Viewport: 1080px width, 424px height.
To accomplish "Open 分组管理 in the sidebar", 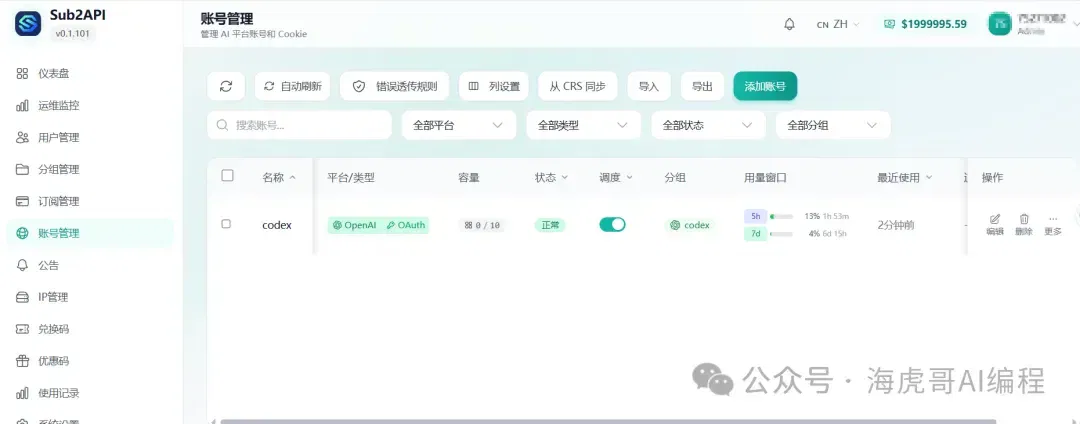I will [x=90, y=169].
